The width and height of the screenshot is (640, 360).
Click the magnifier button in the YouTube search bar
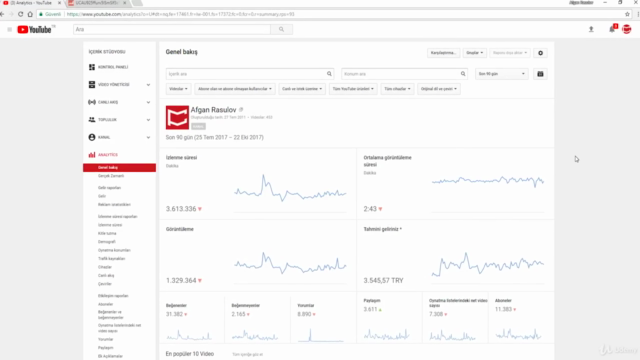(281, 29)
